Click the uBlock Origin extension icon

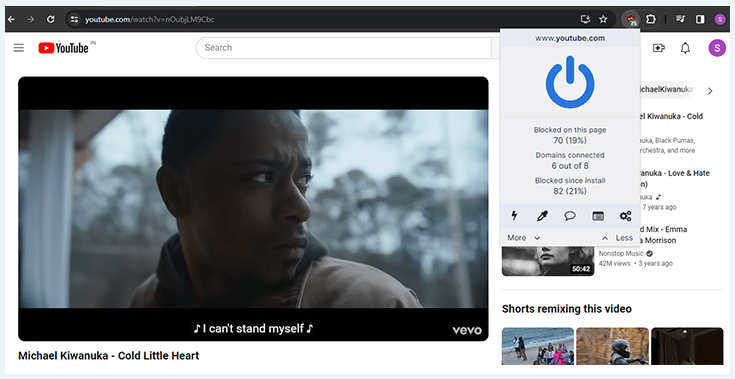[x=631, y=19]
